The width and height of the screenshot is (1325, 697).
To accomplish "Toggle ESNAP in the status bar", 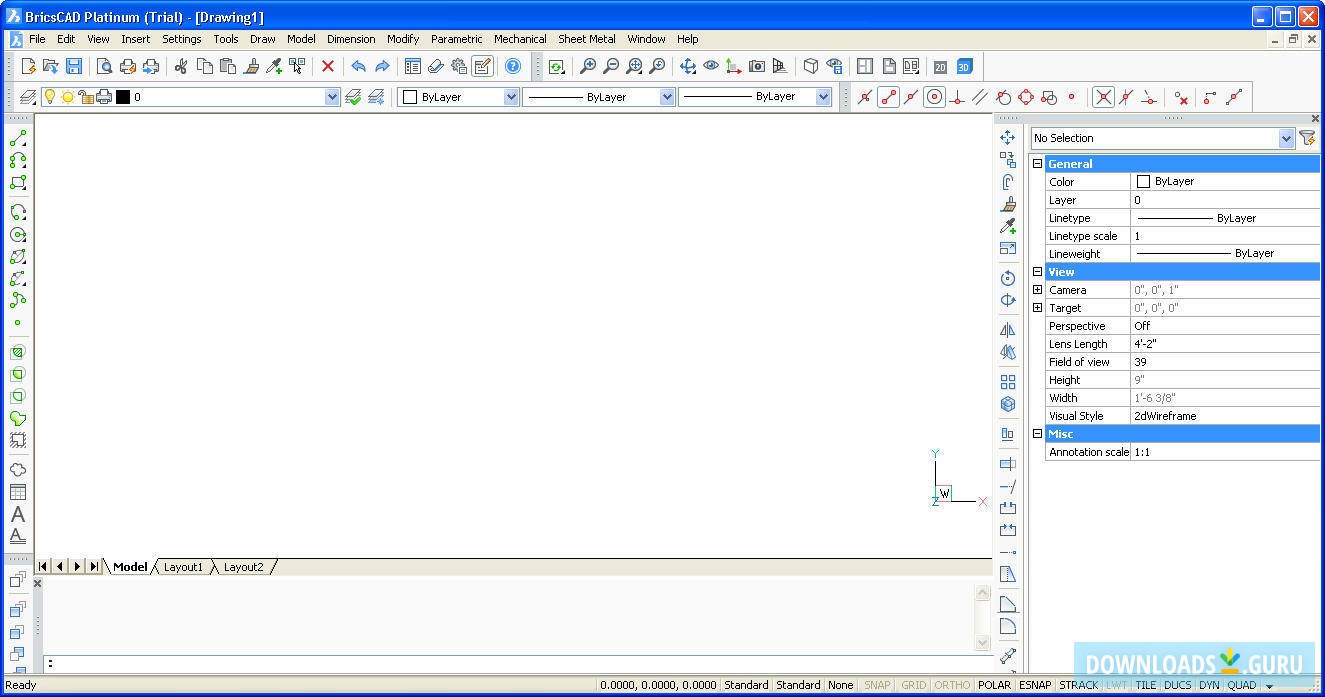I will click(x=1035, y=685).
